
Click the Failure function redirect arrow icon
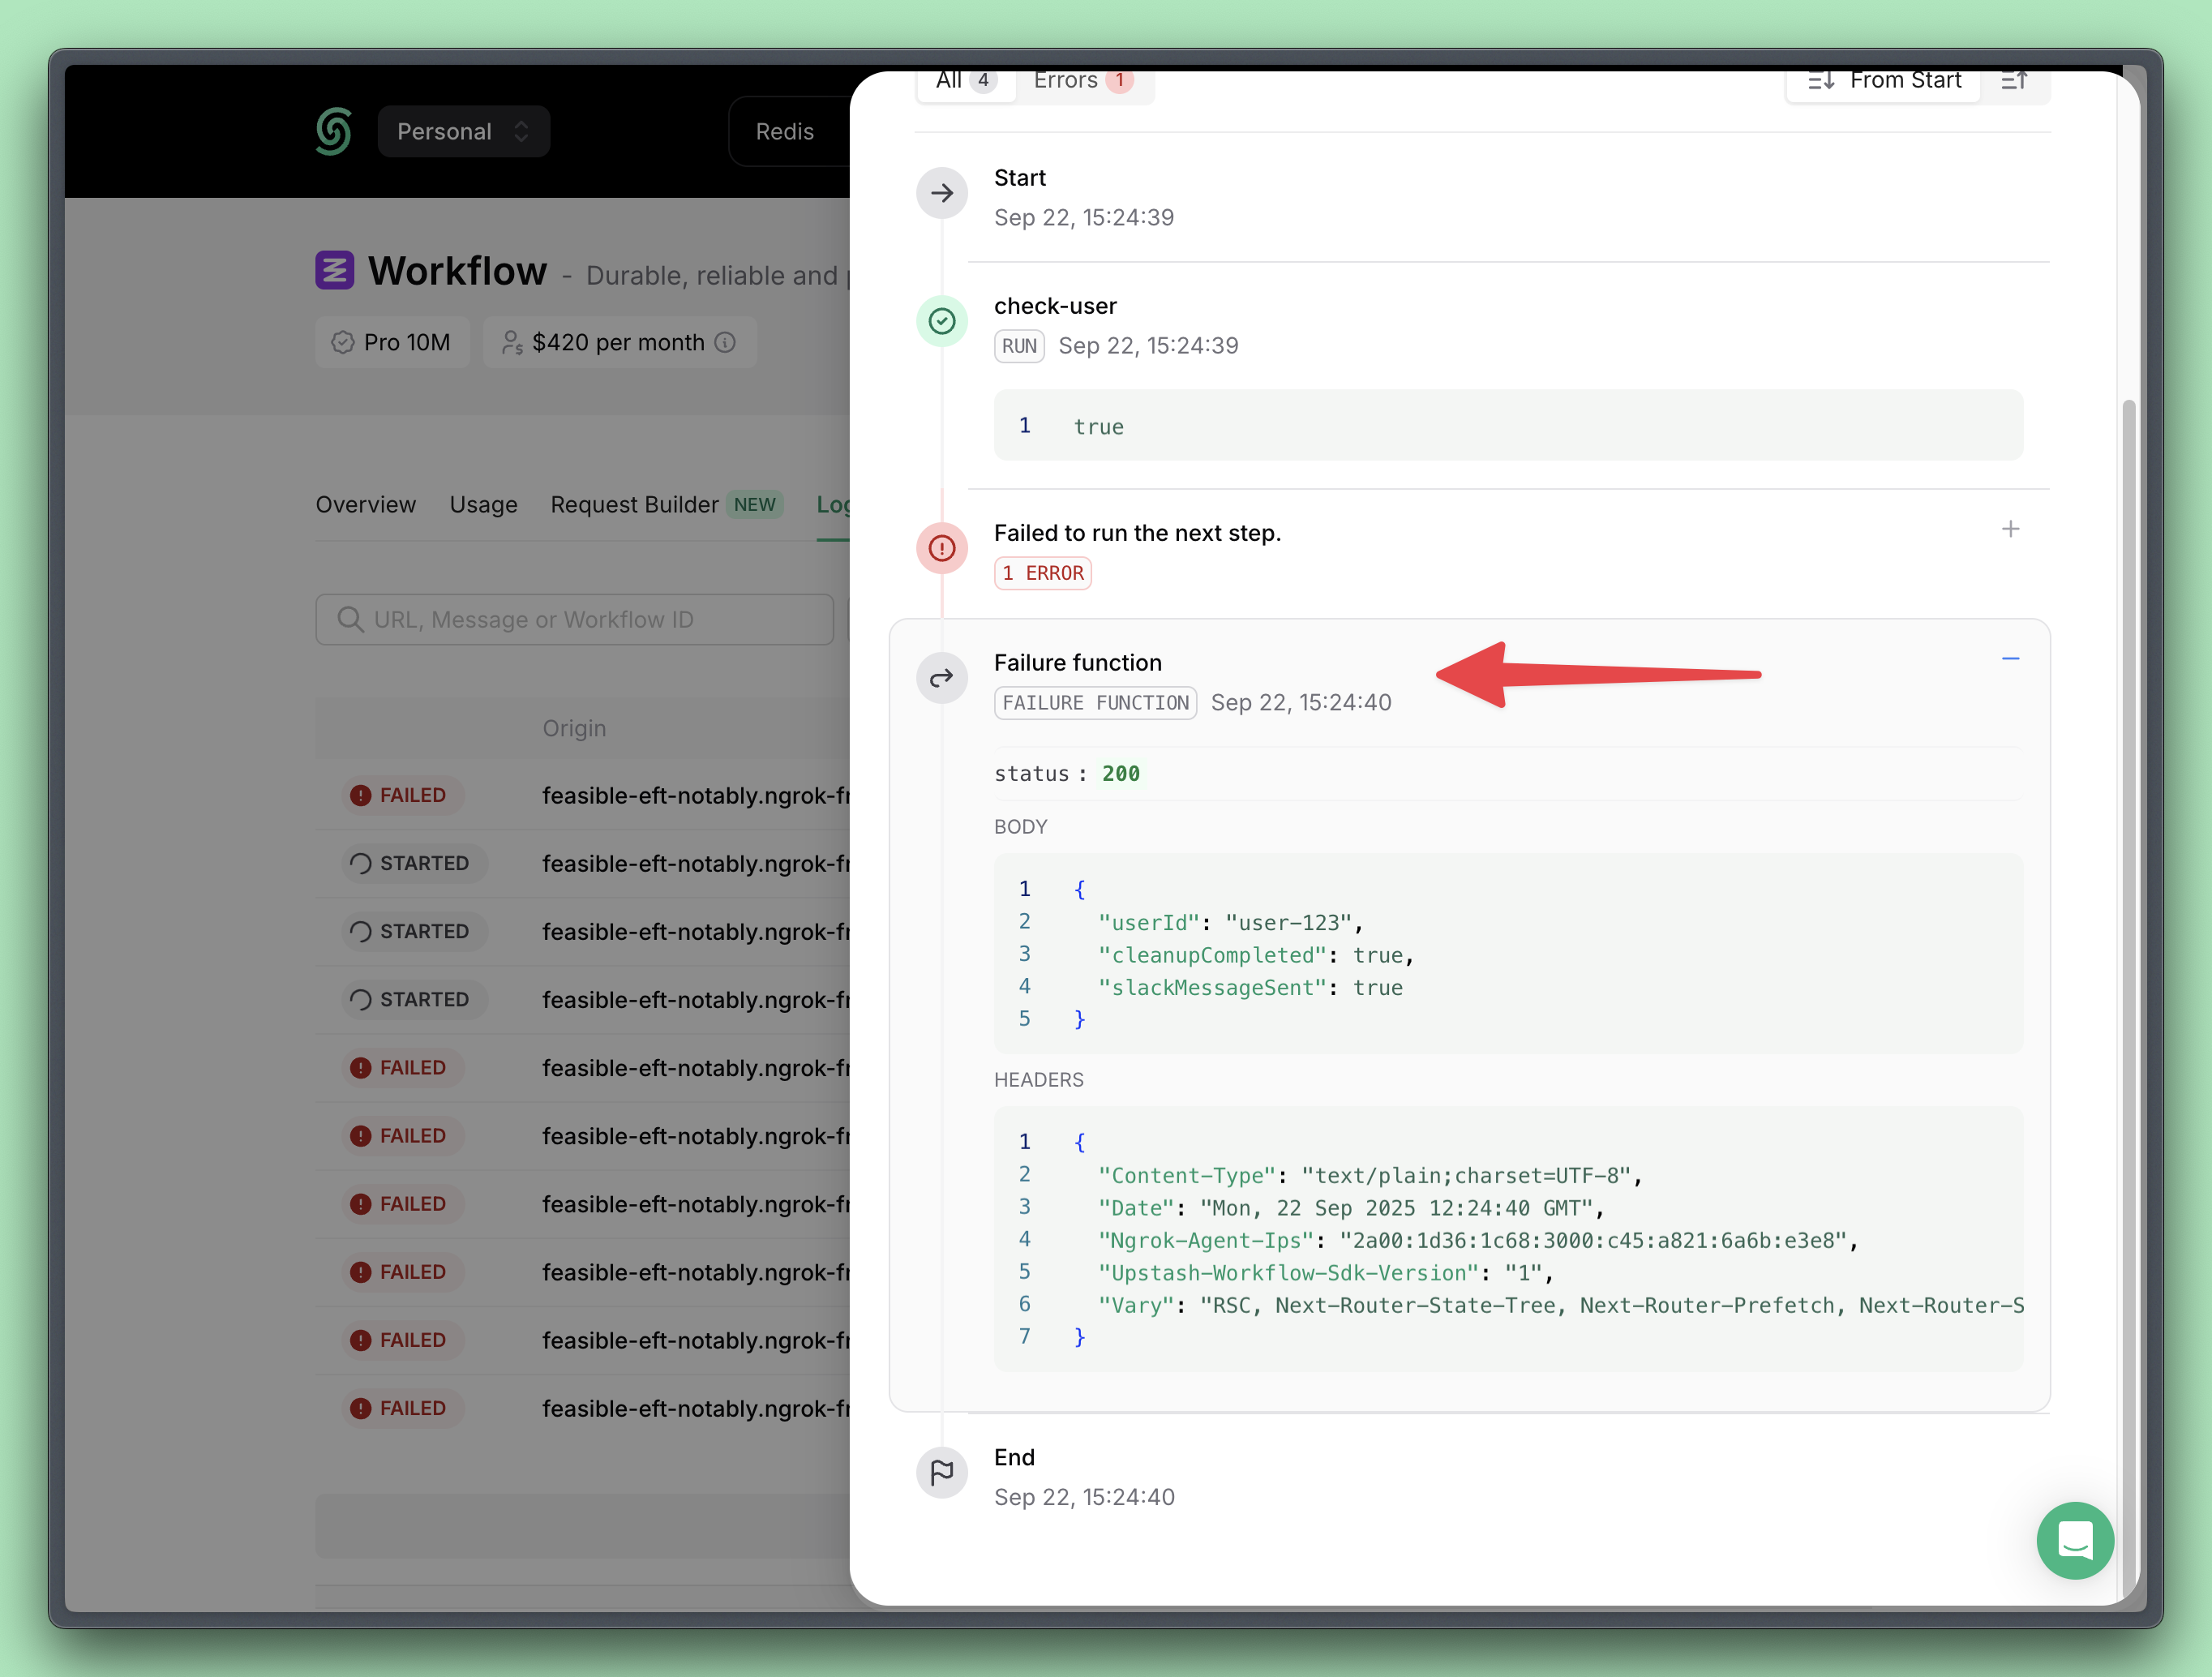click(942, 678)
